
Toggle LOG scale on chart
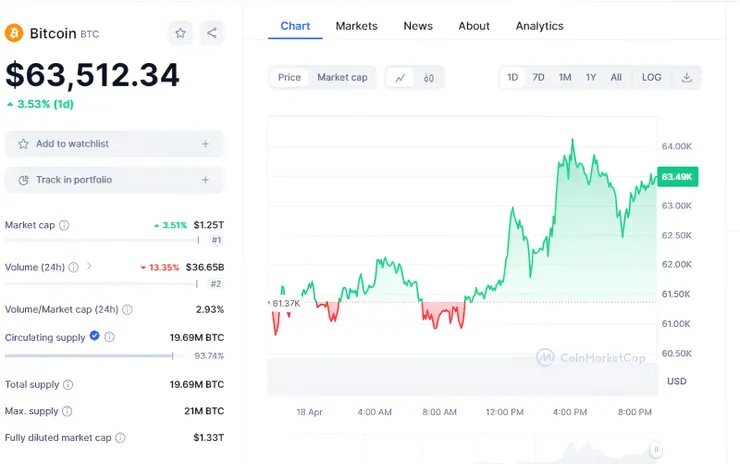651,77
